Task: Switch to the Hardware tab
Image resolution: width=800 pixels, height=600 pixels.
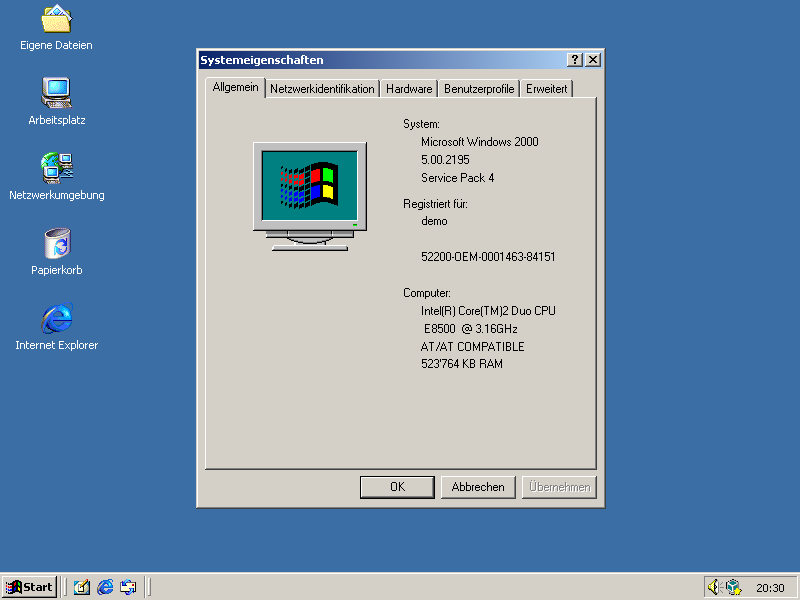Action: tap(409, 89)
